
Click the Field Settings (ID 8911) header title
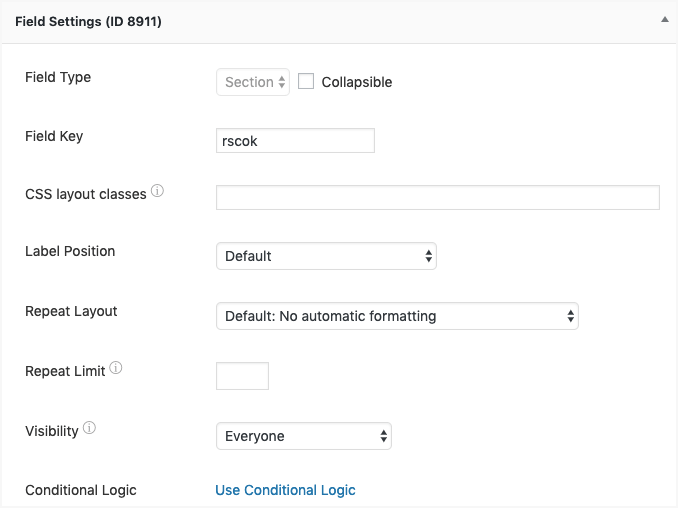[x=88, y=21]
